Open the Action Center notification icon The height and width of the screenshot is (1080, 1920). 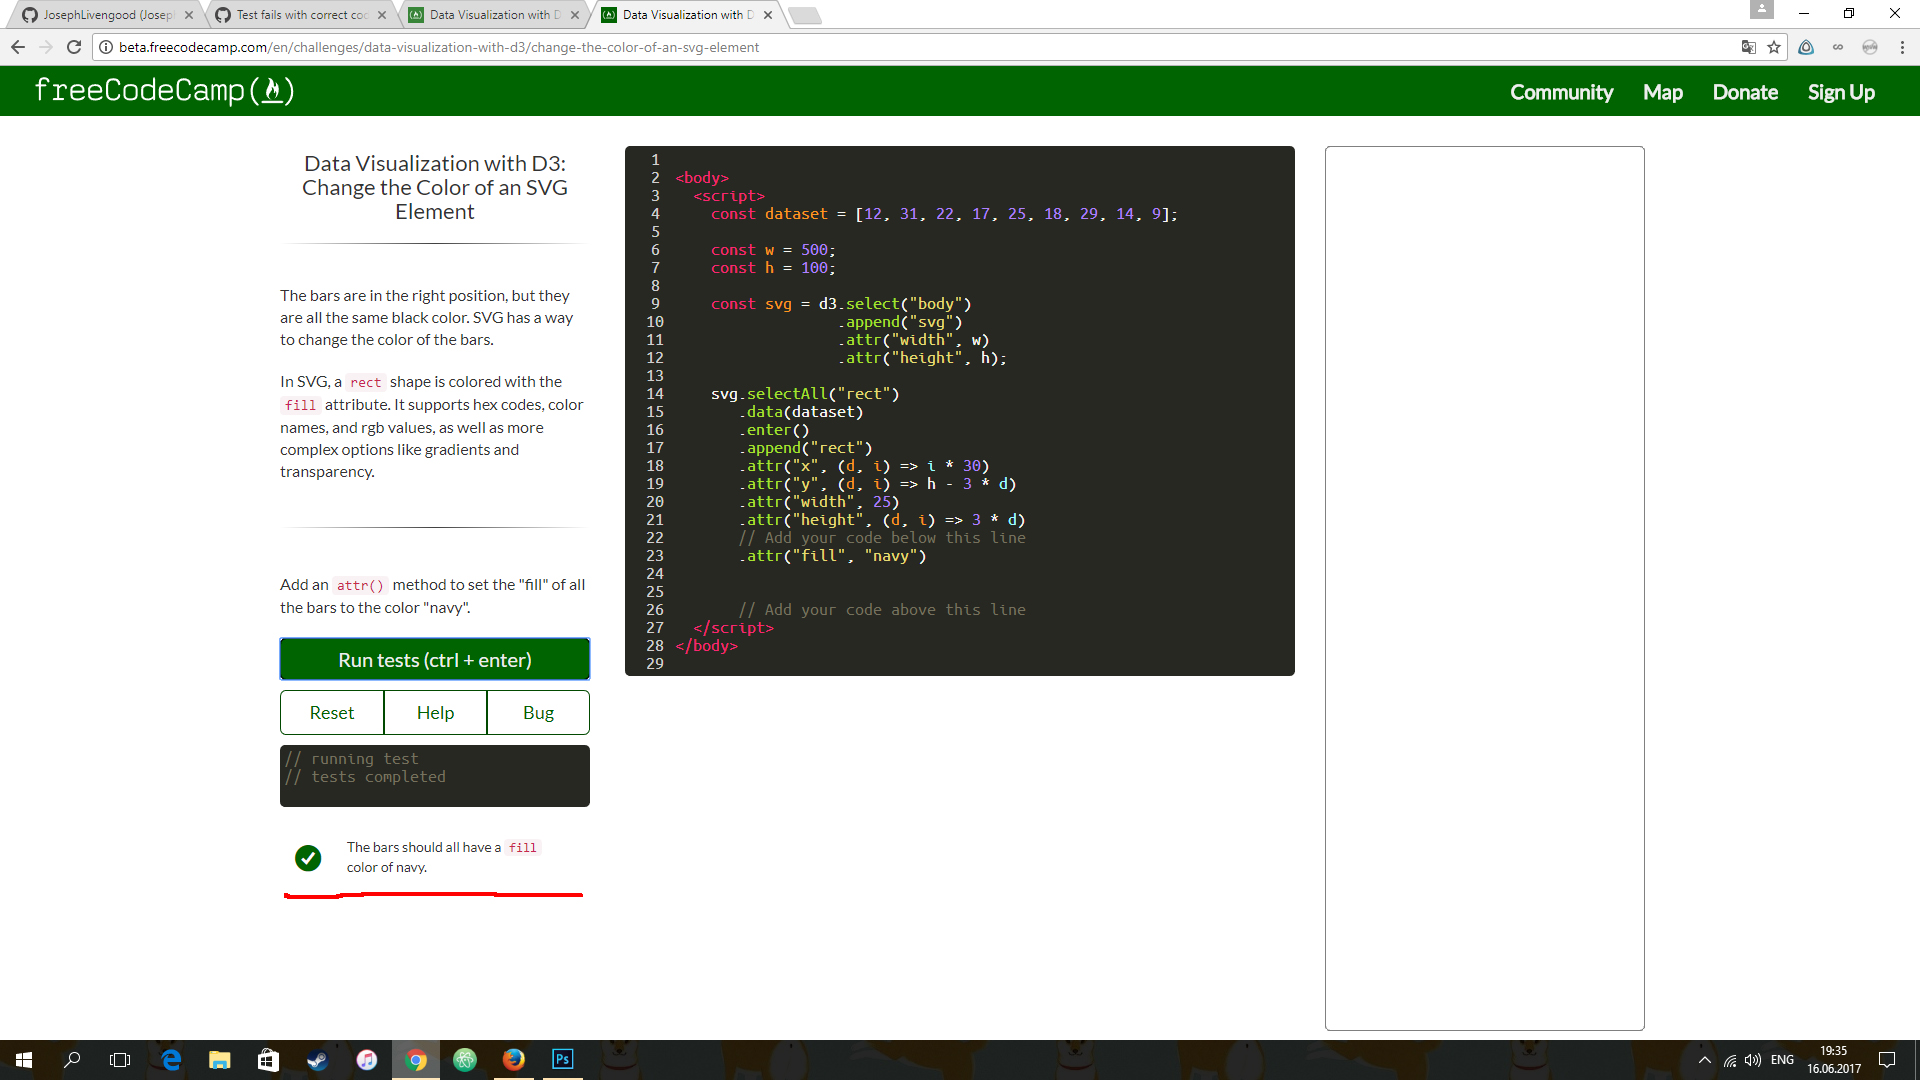coord(1887,1059)
